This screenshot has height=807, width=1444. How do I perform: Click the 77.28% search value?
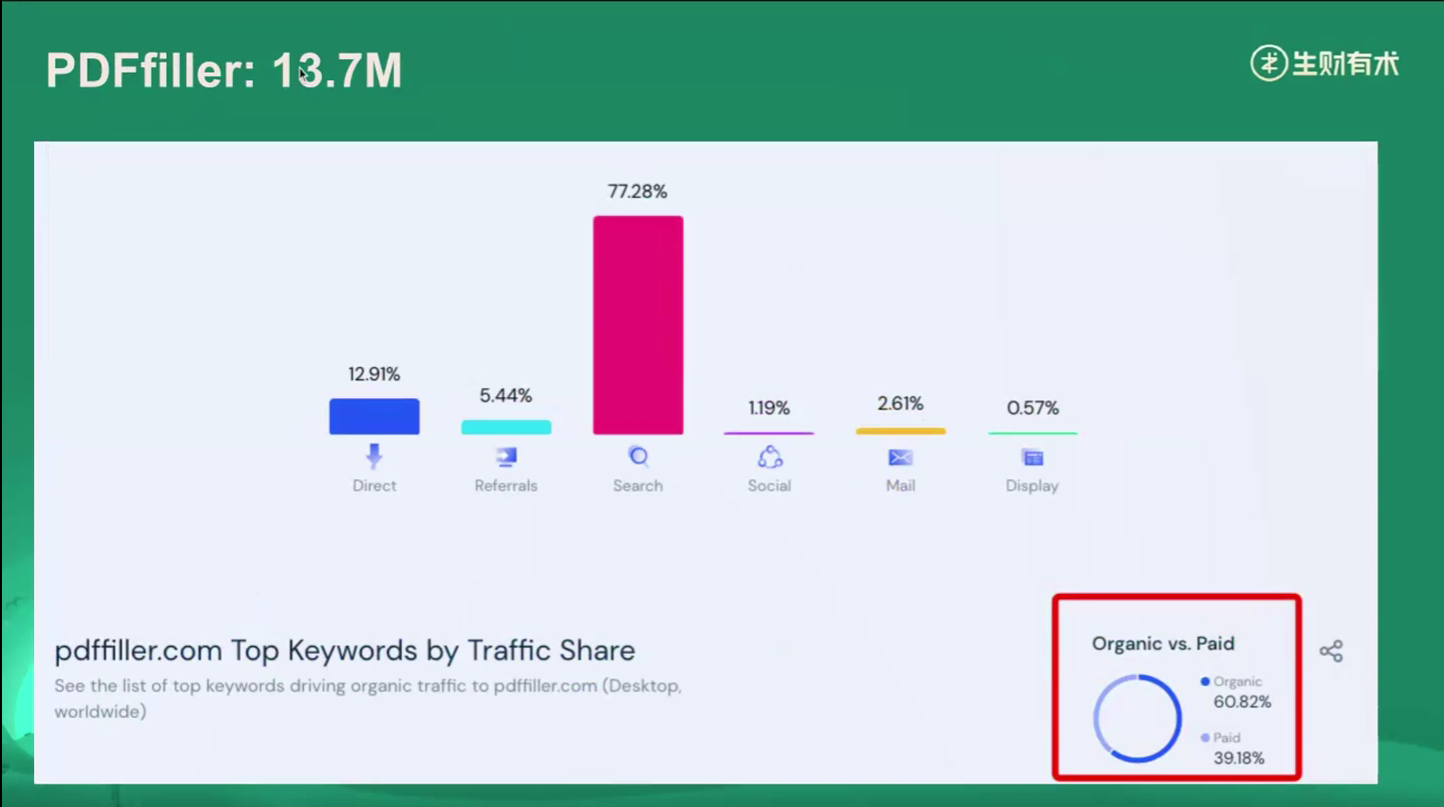coord(638,191)
